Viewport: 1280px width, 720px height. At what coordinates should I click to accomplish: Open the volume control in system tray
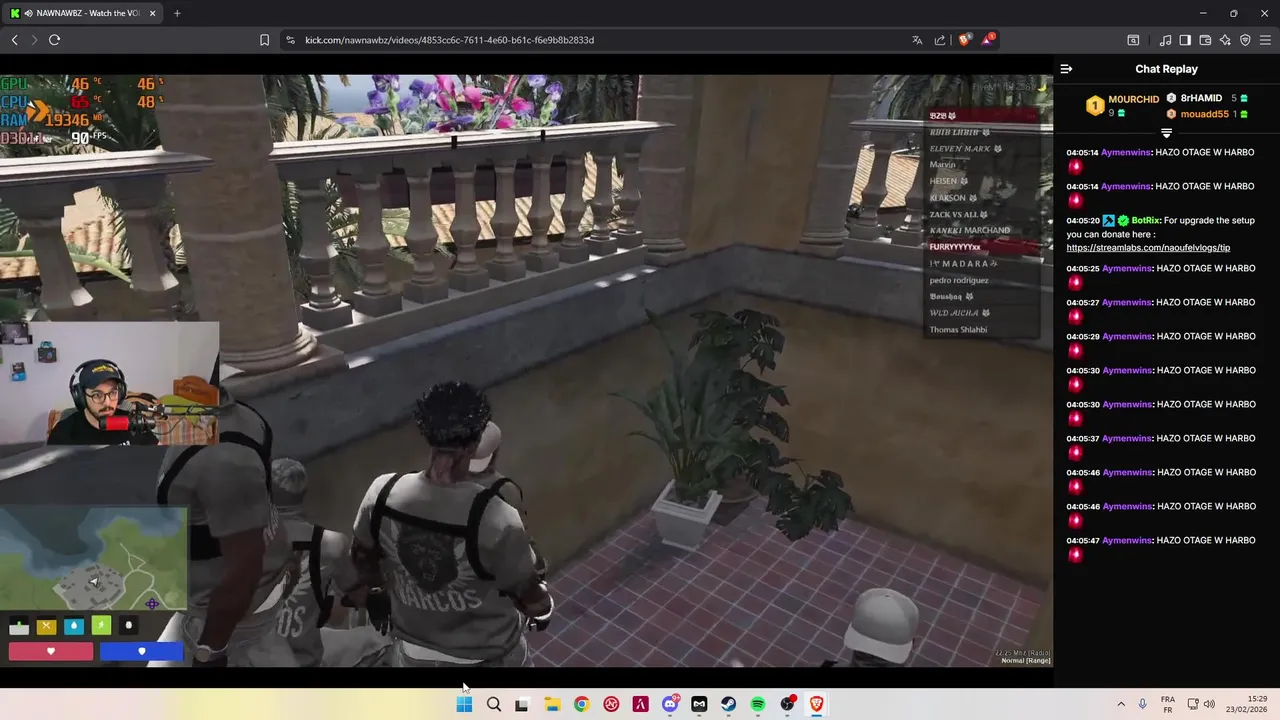pyautogui.click(x=1208, y=705)
